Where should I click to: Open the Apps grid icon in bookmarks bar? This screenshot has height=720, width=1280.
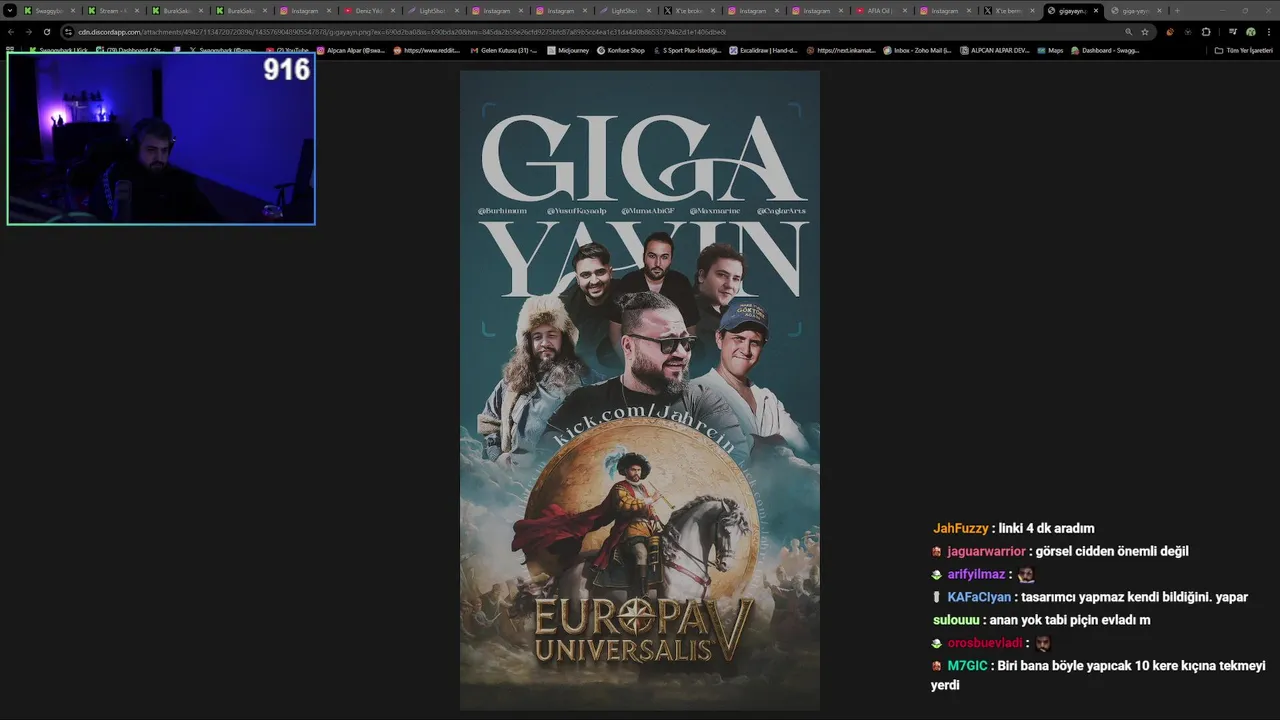point(10,50)
